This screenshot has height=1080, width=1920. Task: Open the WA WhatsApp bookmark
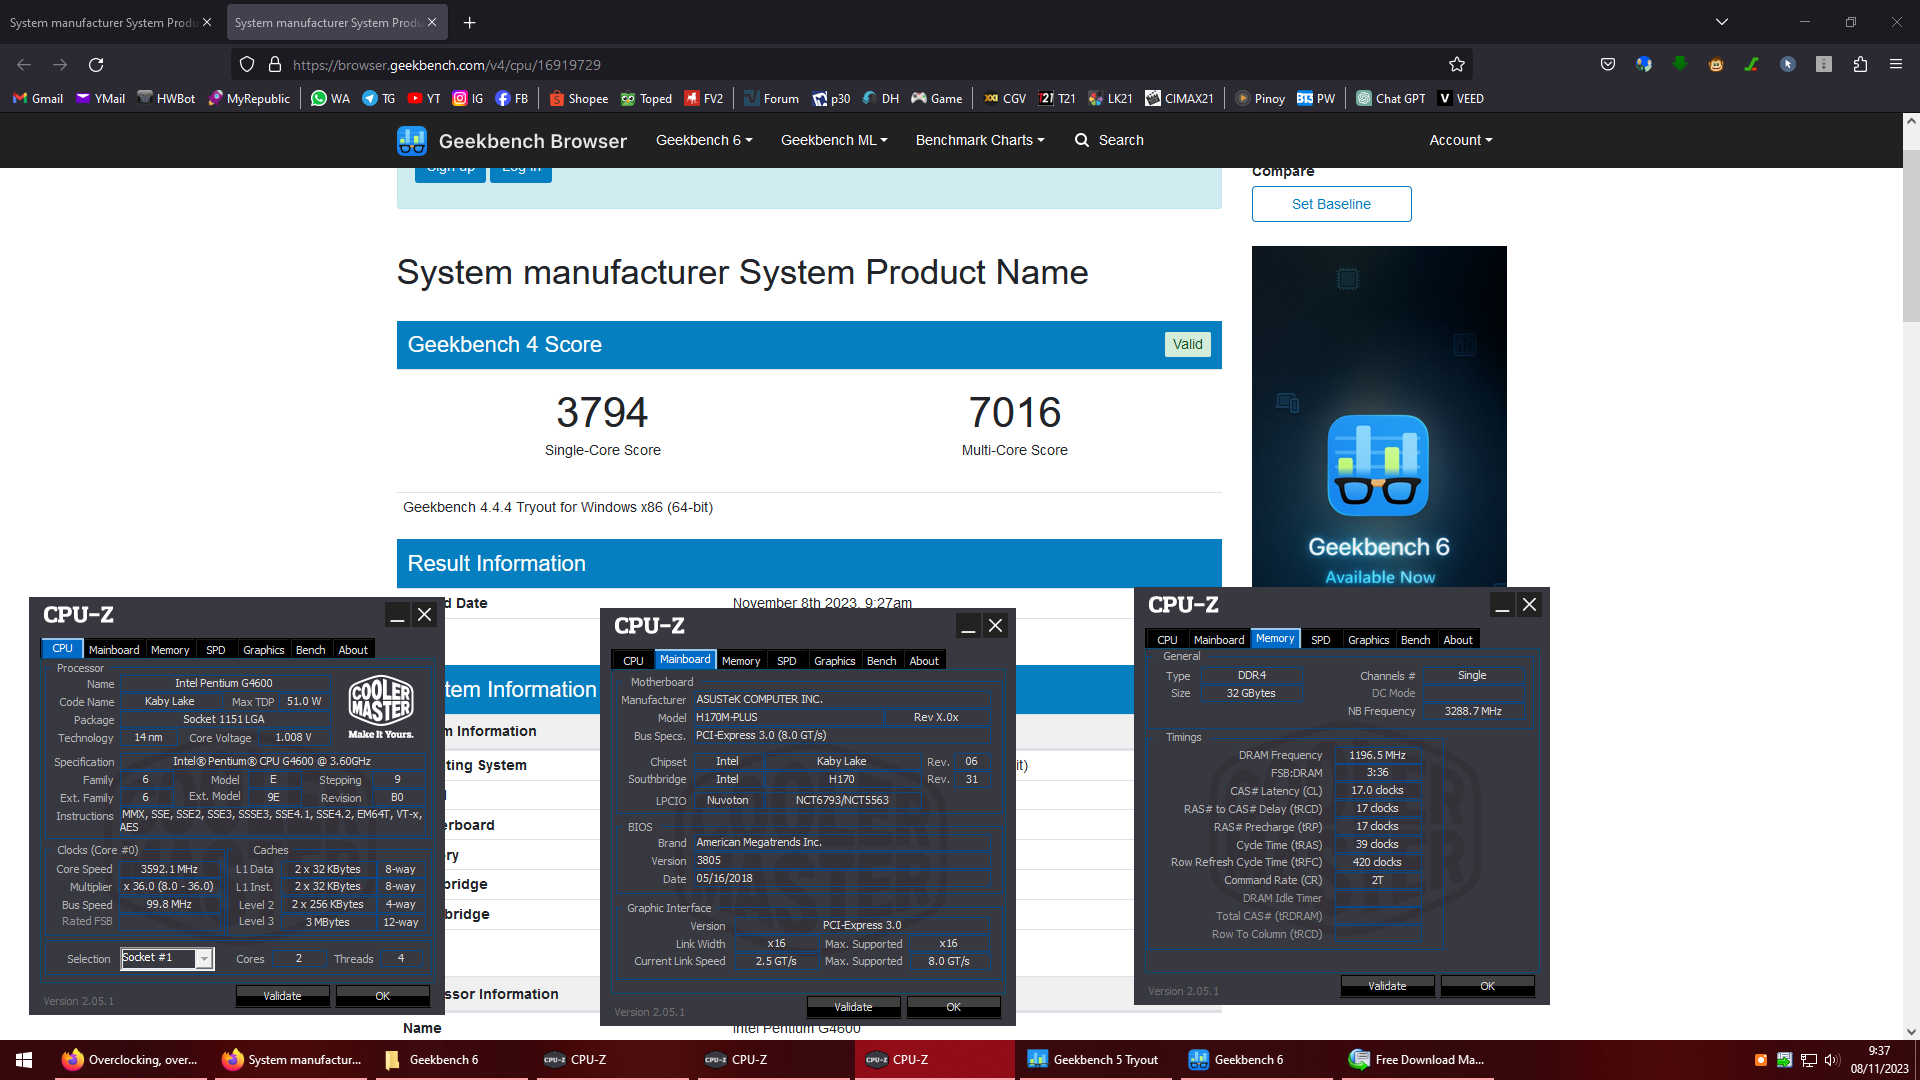point(330,99)
